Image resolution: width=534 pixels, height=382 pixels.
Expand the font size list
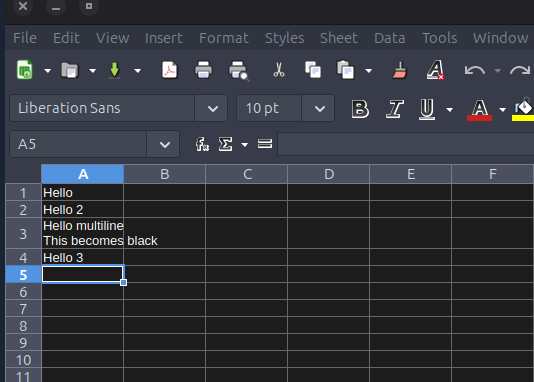(x=319, y=109)
